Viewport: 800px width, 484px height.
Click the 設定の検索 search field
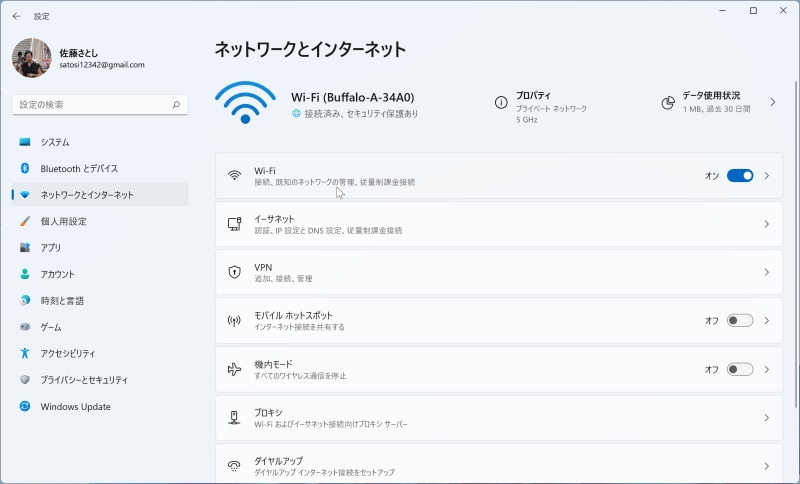pos(92,104)
